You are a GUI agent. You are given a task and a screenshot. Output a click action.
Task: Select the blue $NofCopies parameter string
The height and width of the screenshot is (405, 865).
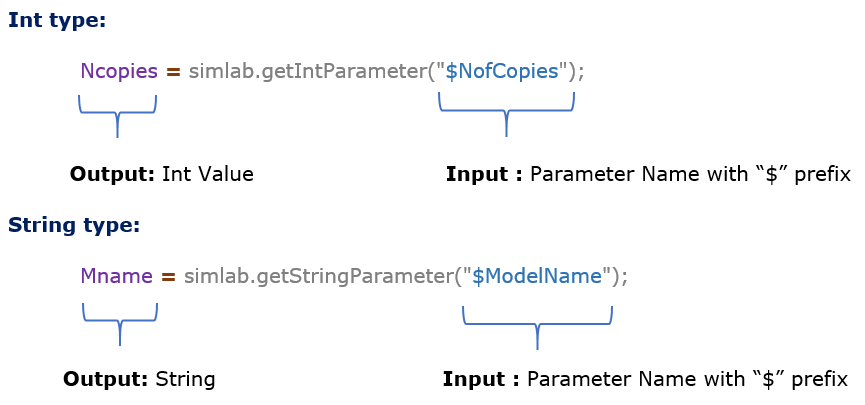pyautogui.click(x=507, y=72)
